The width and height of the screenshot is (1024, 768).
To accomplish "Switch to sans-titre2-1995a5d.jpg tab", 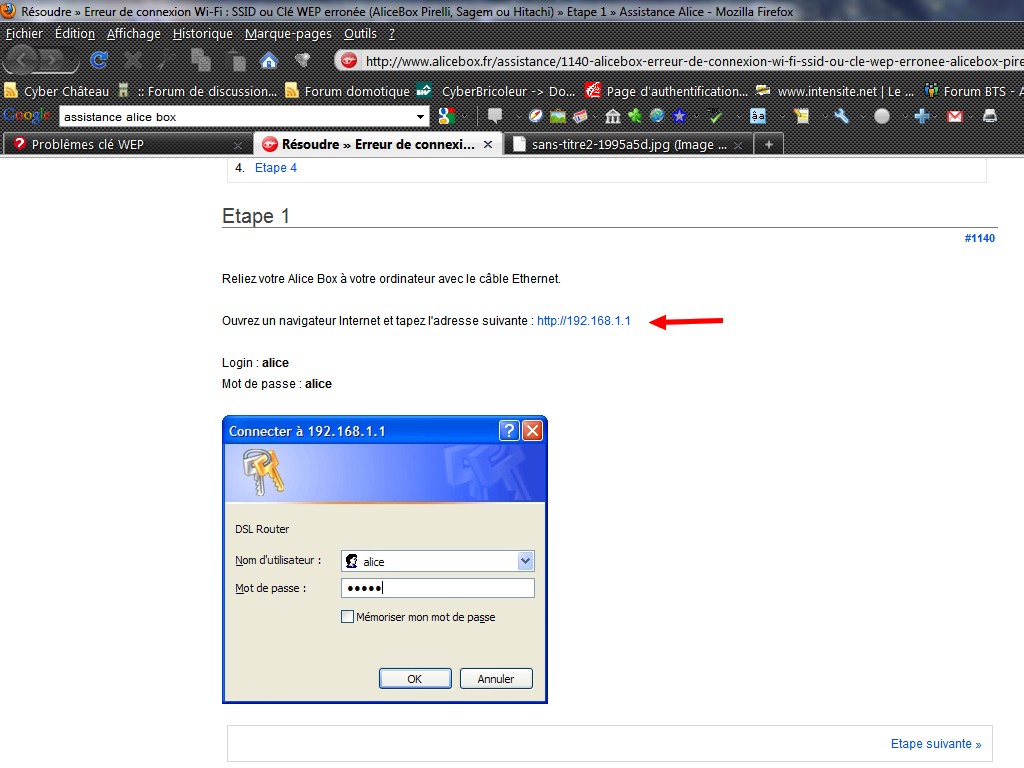I will tap(620, 144).
